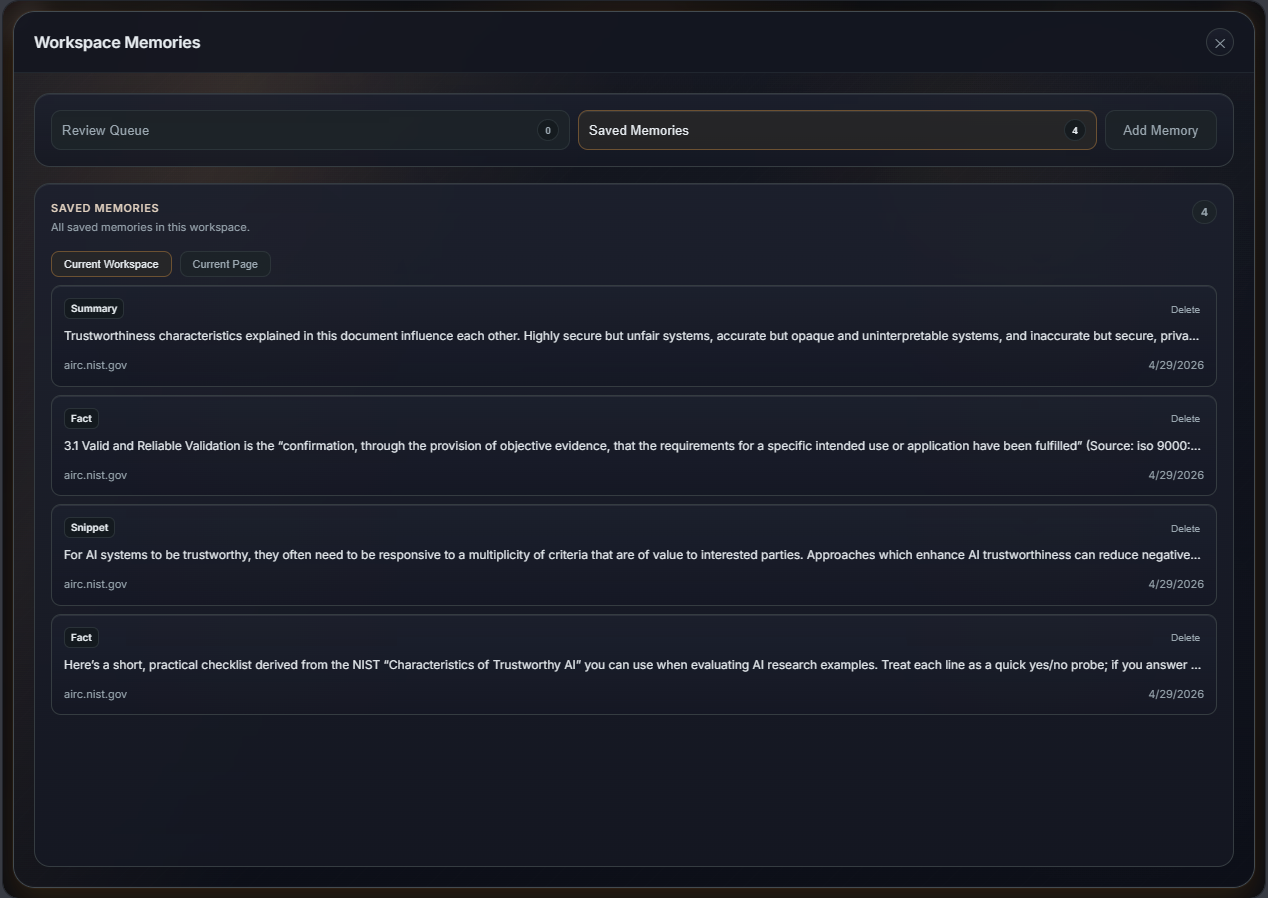Click the Saved Memories tab count badge
1268x898 pixels.
1074,130
